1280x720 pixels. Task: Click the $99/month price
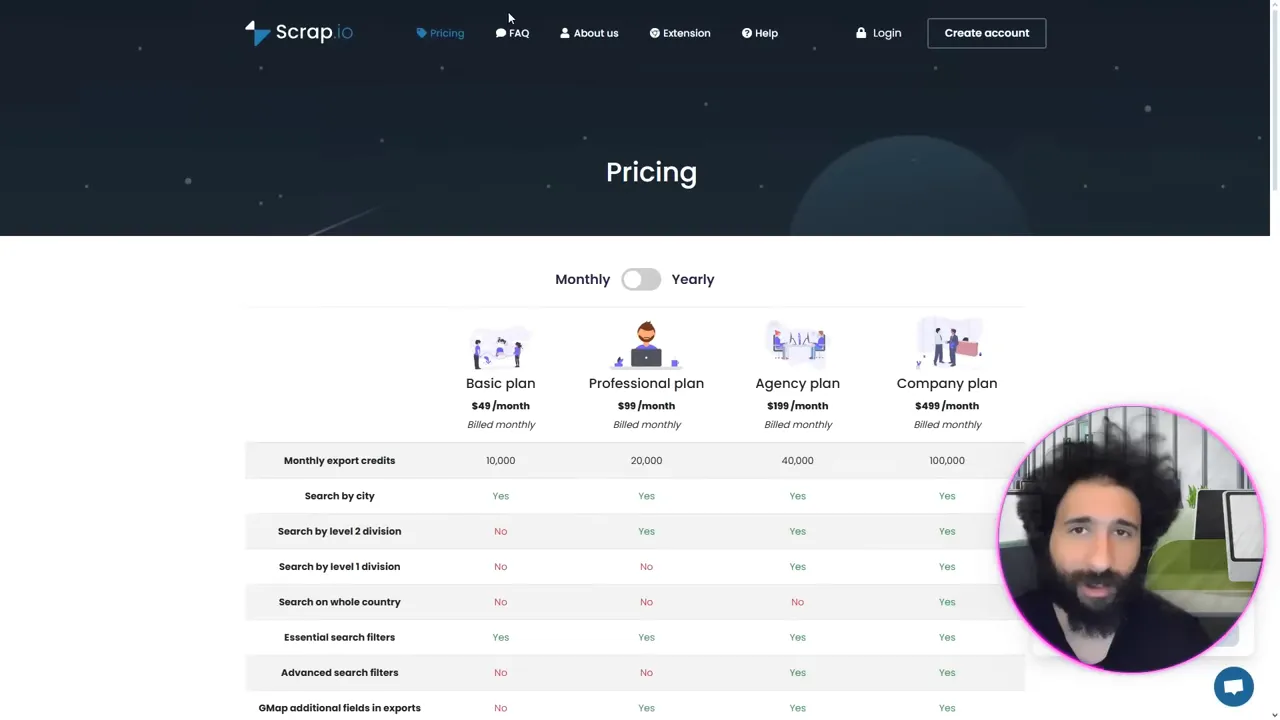tap(646, 406)
